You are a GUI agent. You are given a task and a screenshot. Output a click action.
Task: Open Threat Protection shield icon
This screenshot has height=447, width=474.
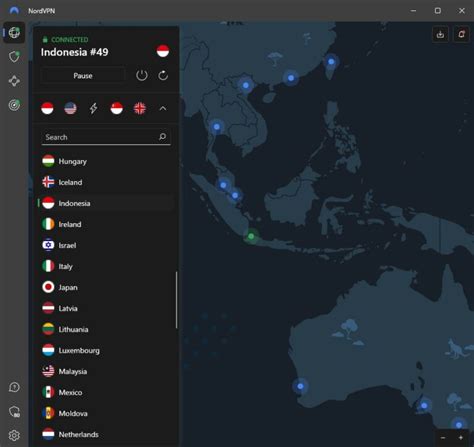(14, 57)
